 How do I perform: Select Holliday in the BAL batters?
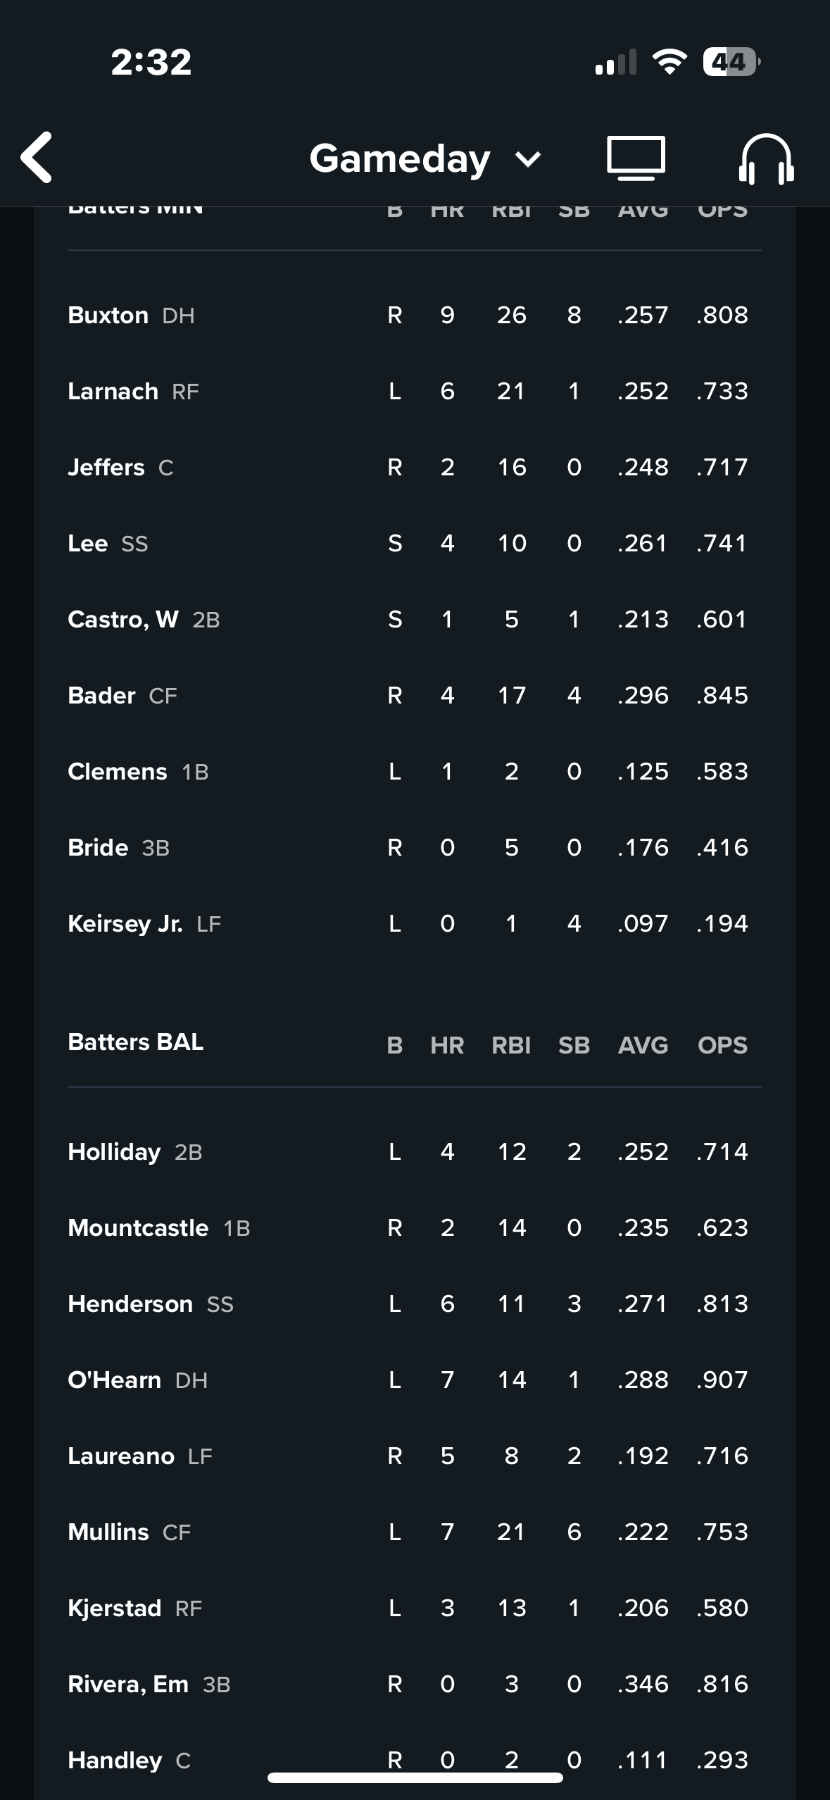click(x=114, y=1152)
